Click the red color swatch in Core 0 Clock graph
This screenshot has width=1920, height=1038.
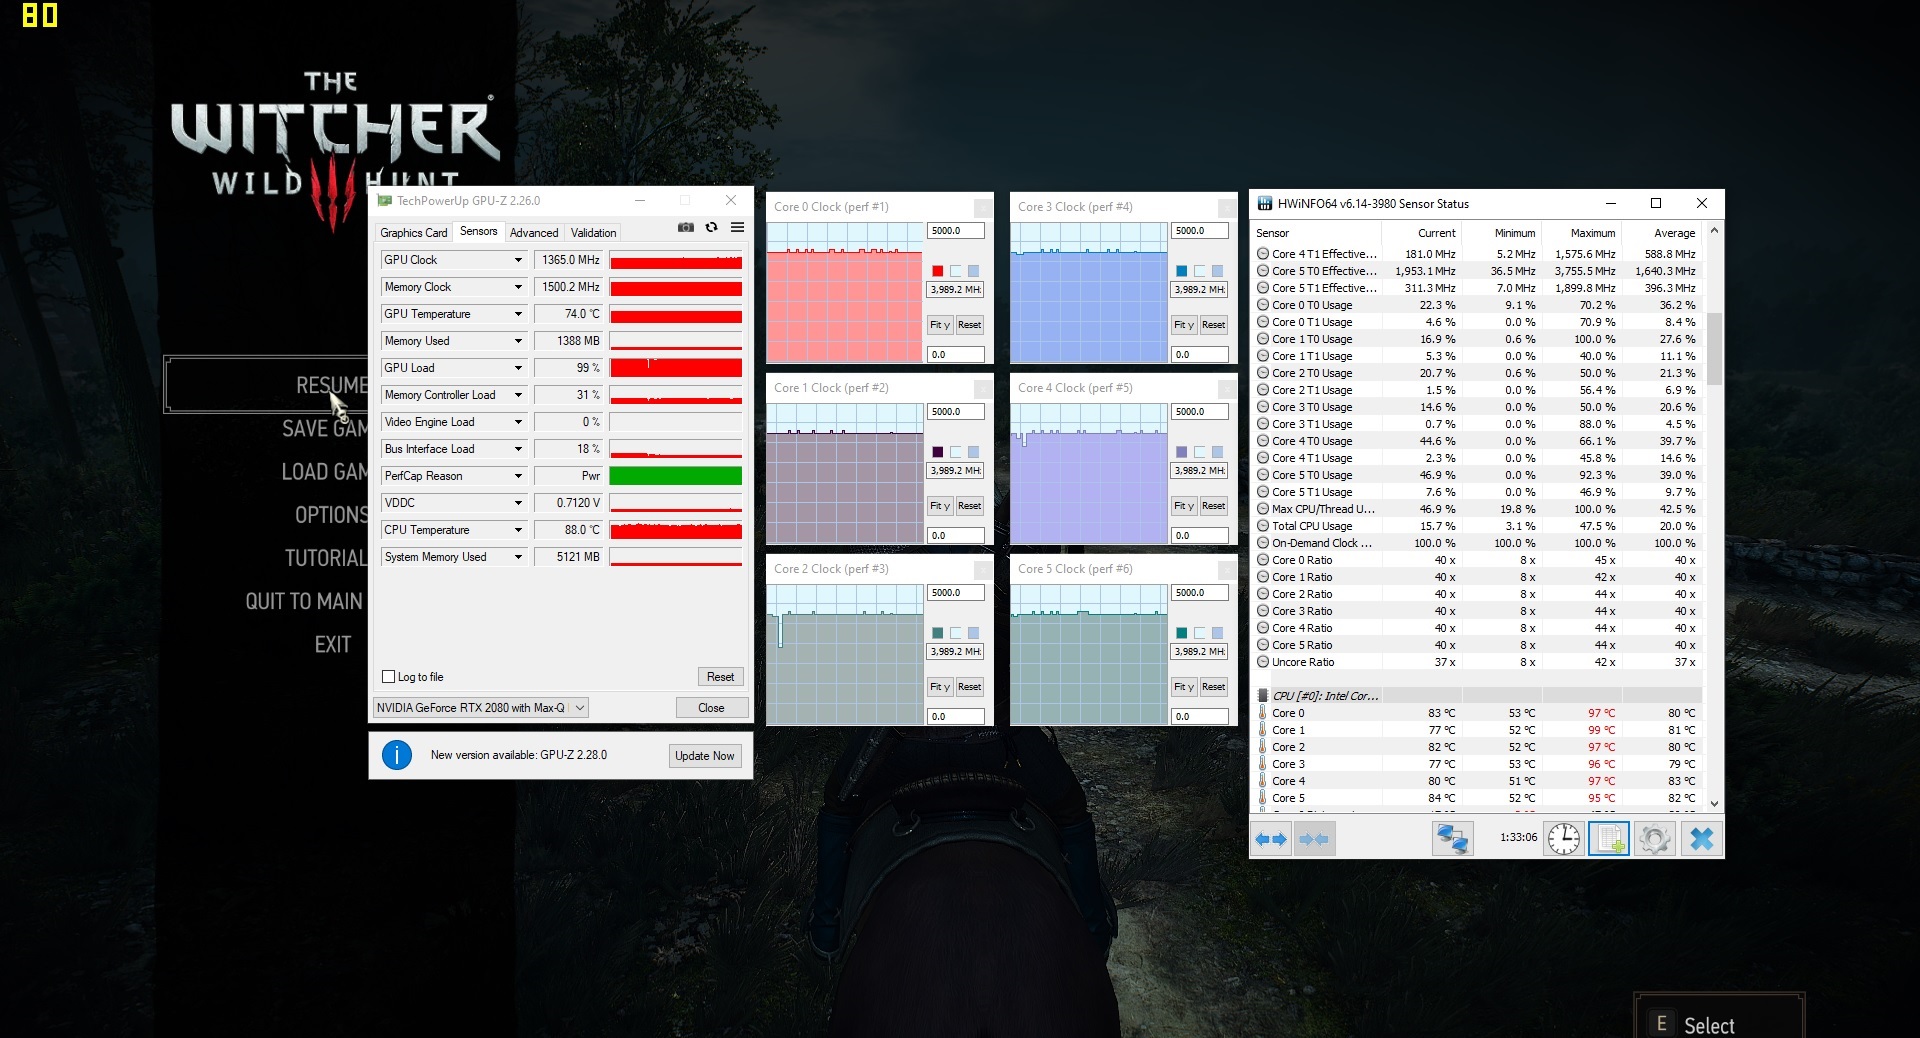point(937,271)
